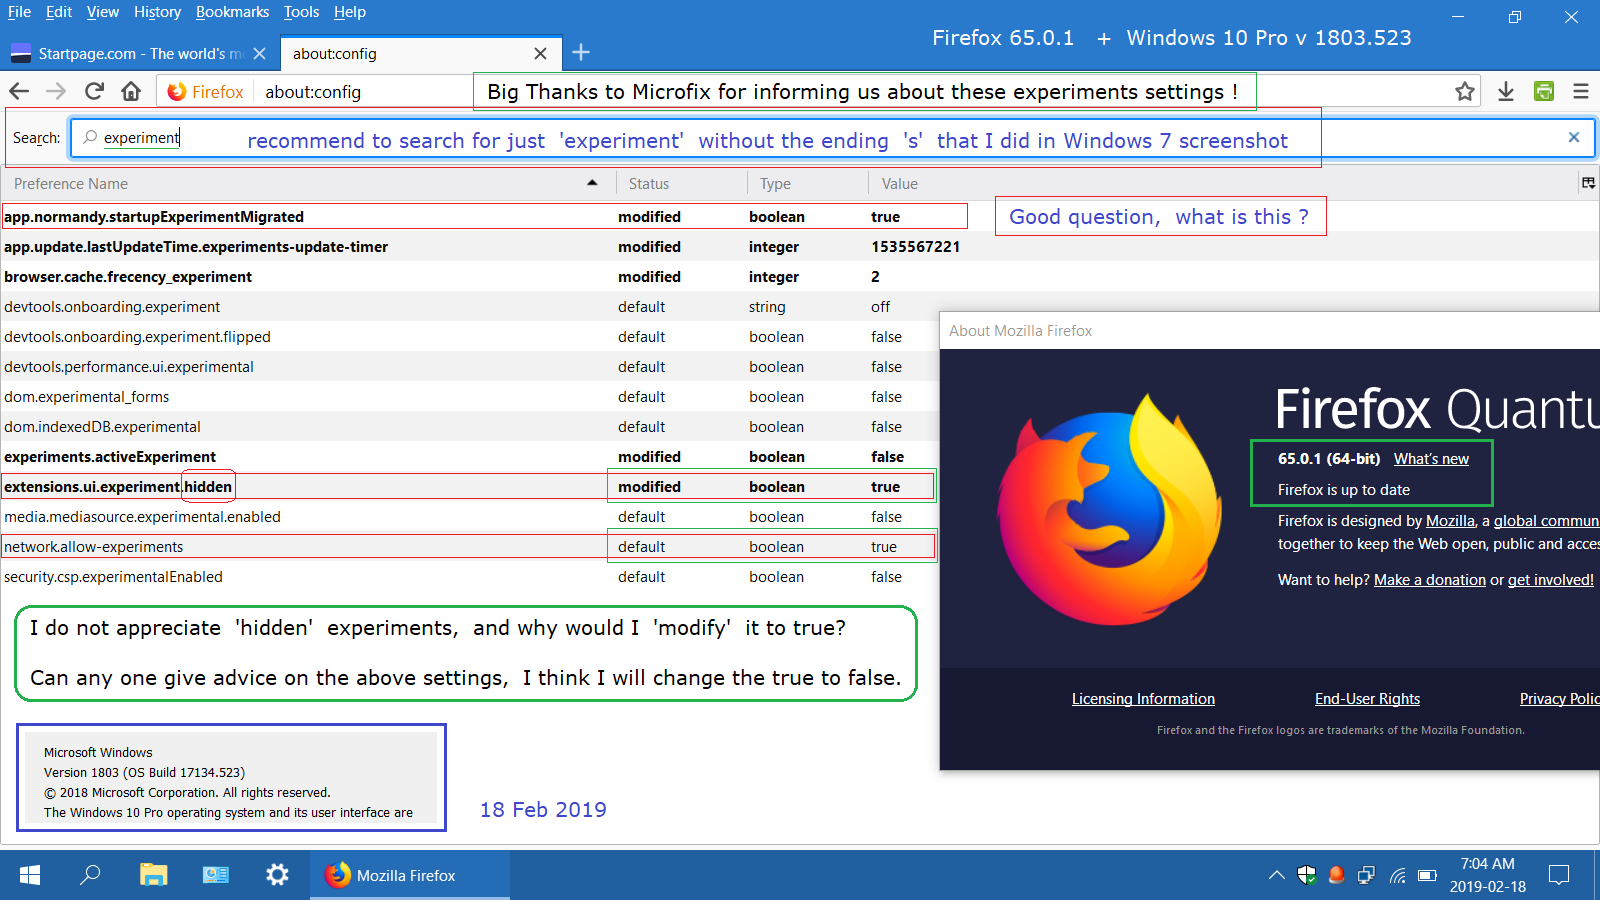The height and width of the screenshot is (900, 1600).
Task: Open the Action Center notification icon
Action: click(1559, 875)
